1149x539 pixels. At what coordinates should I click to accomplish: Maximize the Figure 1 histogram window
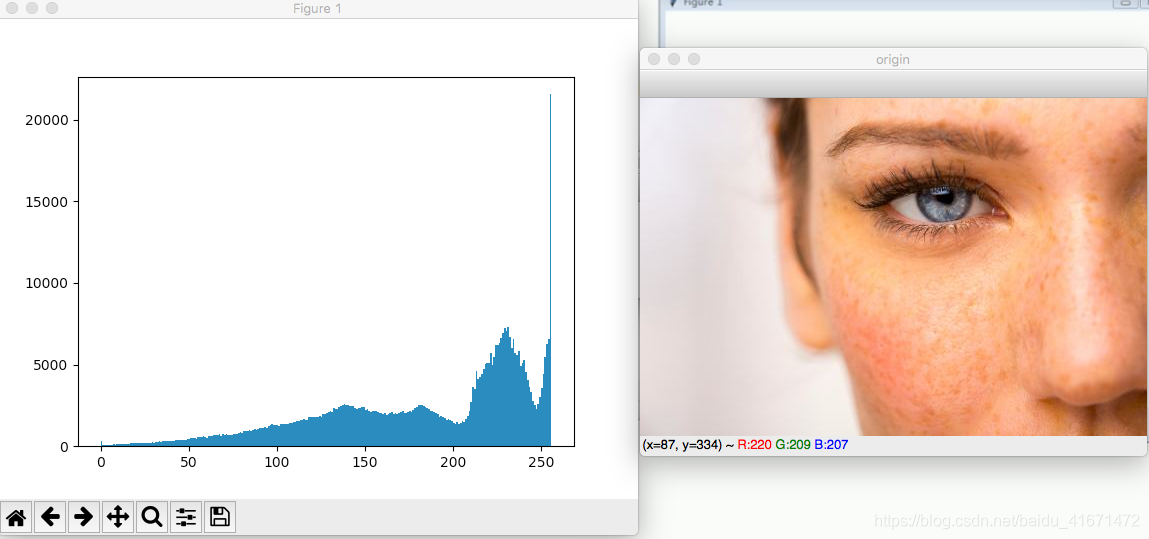point(51,9)
